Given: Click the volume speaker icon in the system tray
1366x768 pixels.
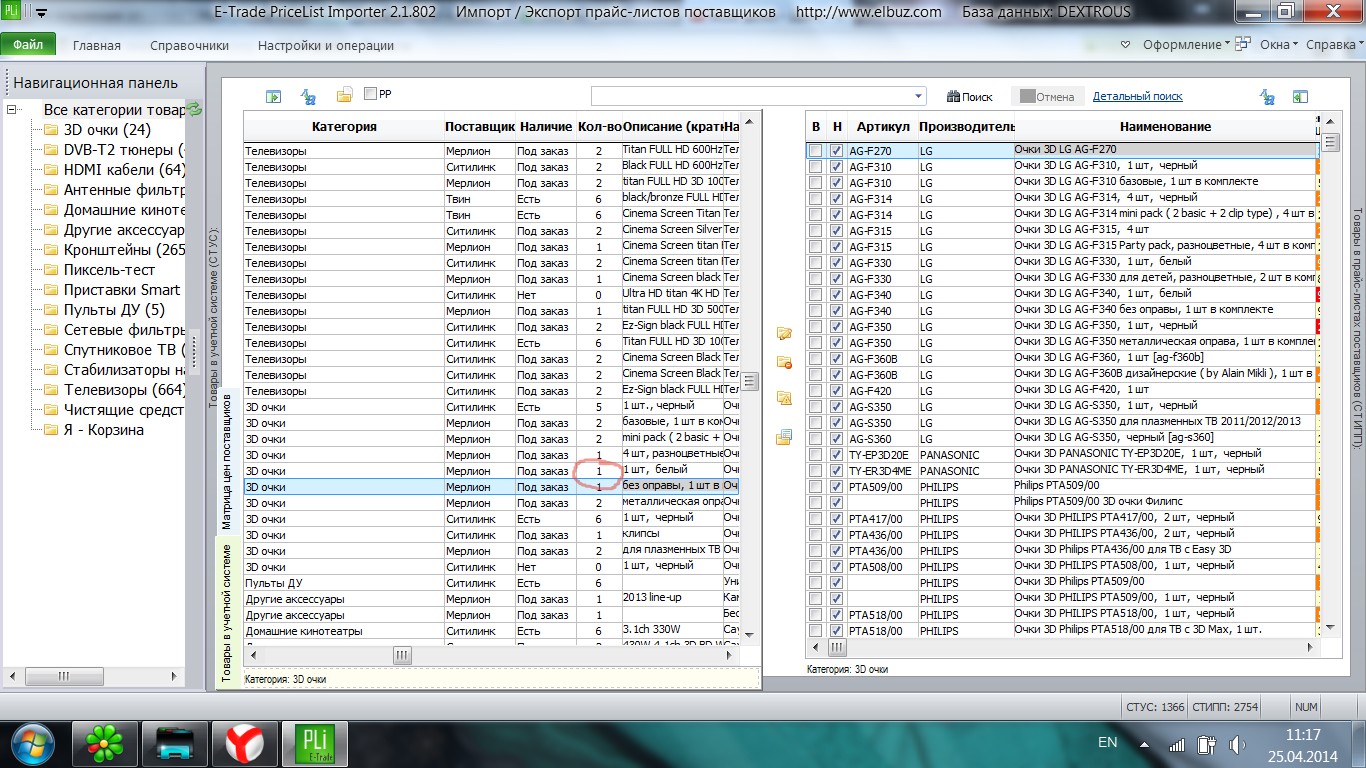Looking at the screenshot, I should point(1237,744).
